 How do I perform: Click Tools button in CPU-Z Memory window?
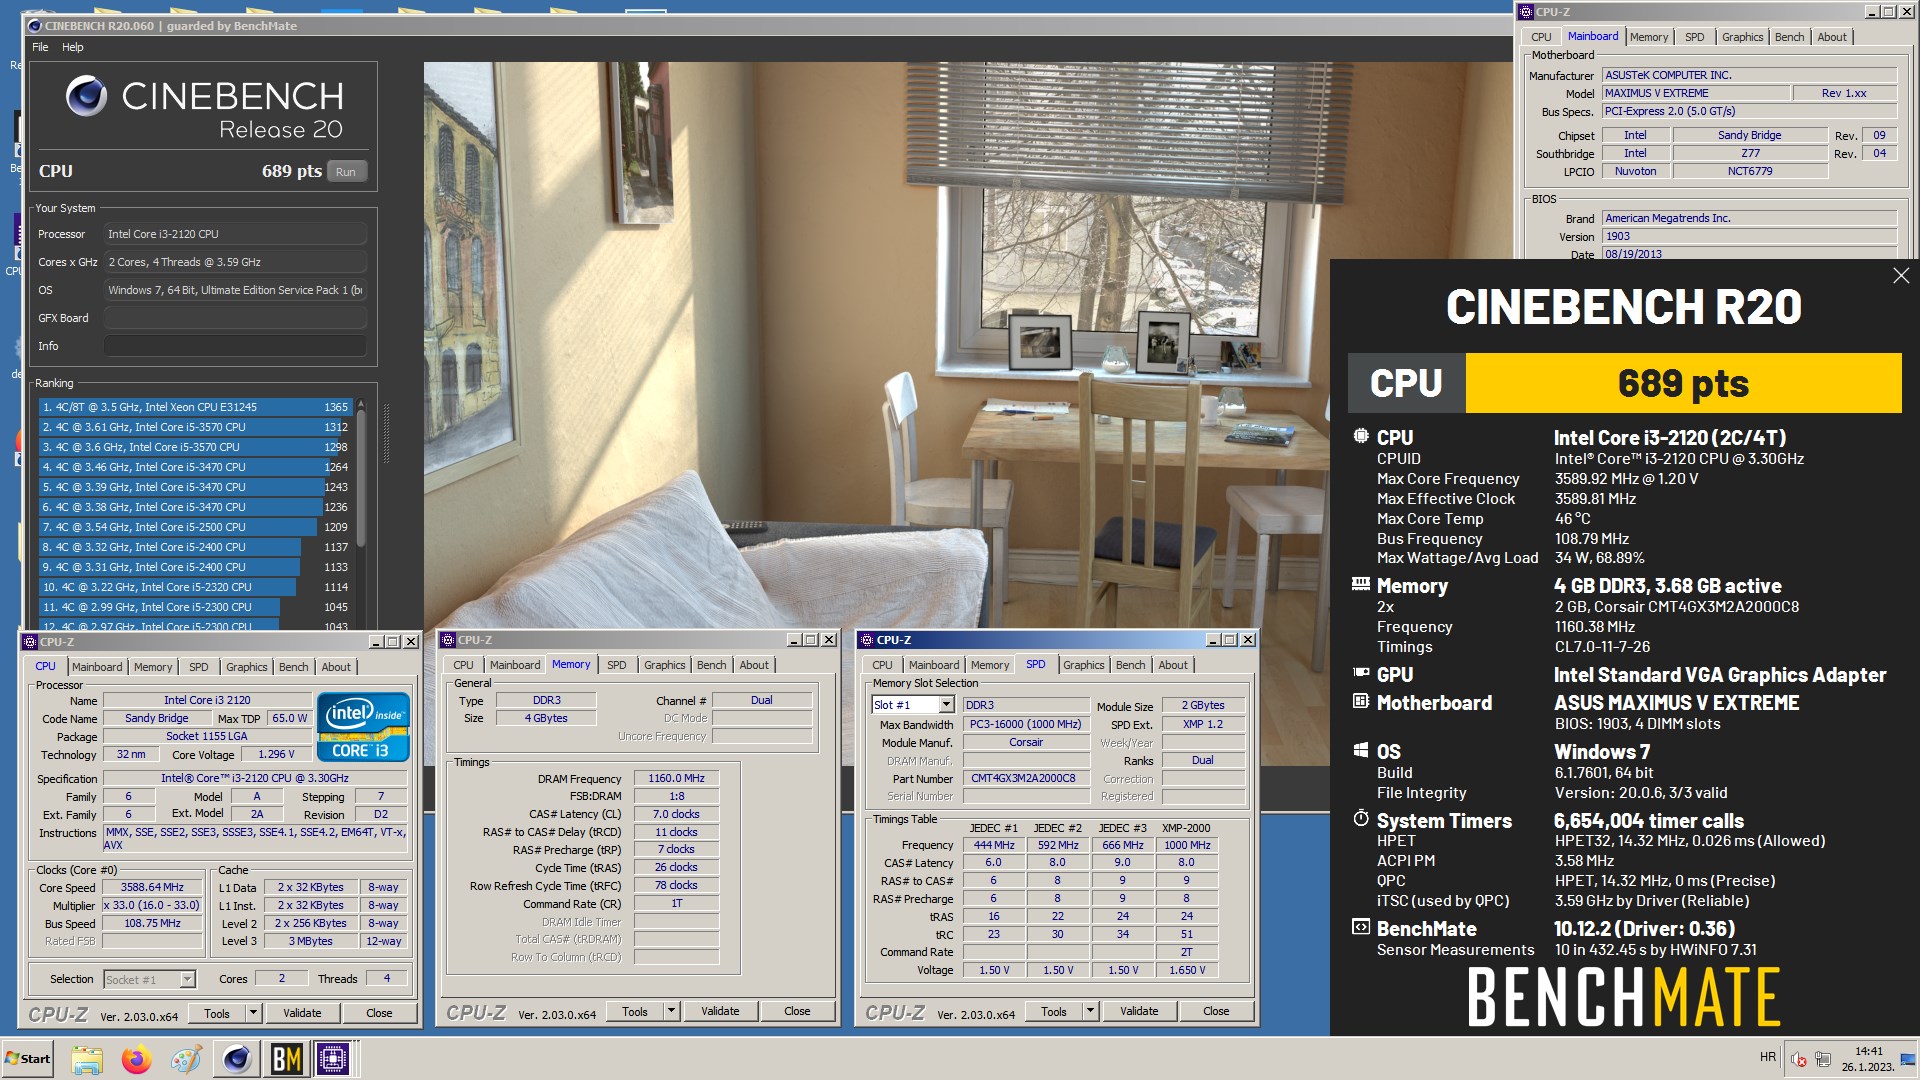pyautogui.click(x=635, y=1011)
